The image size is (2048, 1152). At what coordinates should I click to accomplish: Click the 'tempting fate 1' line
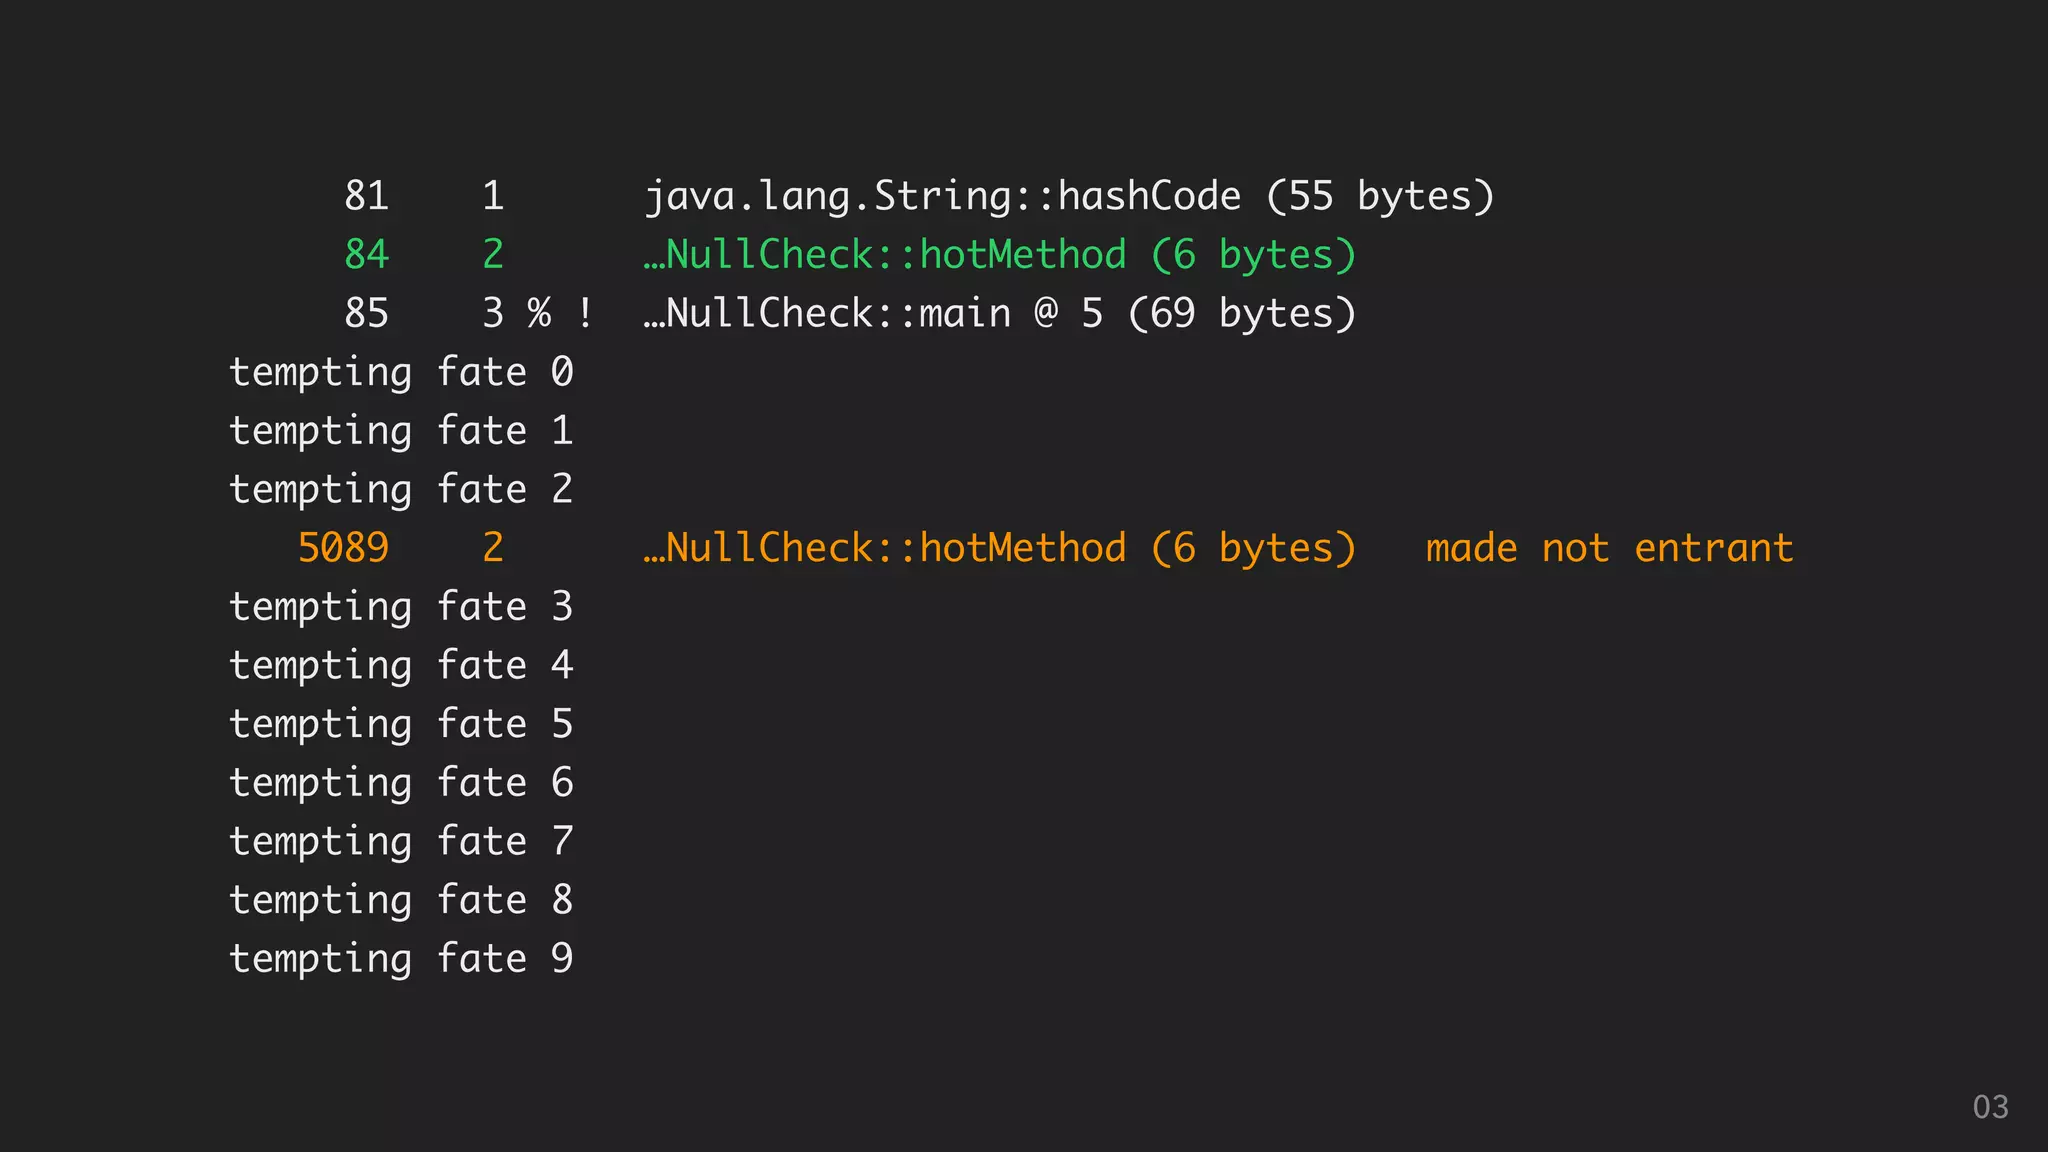tap(401, 431)
